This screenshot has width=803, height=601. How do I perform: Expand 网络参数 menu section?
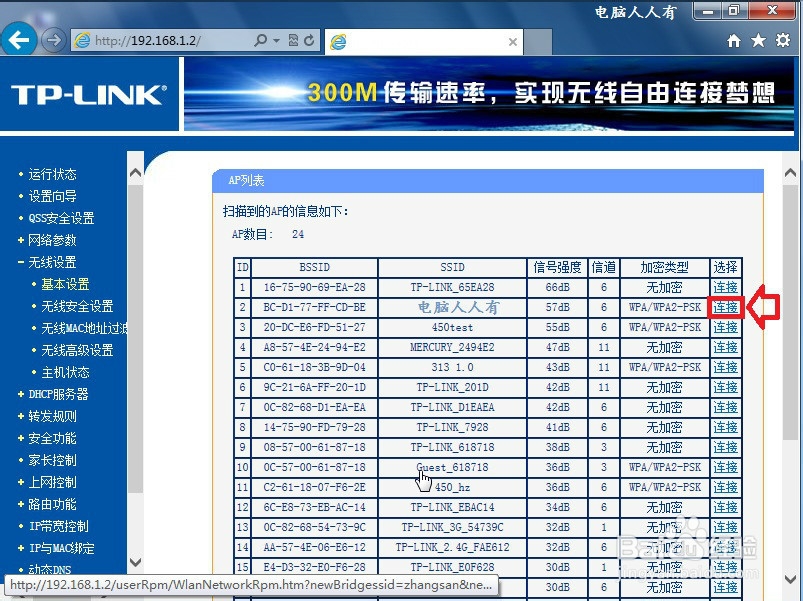52,240
